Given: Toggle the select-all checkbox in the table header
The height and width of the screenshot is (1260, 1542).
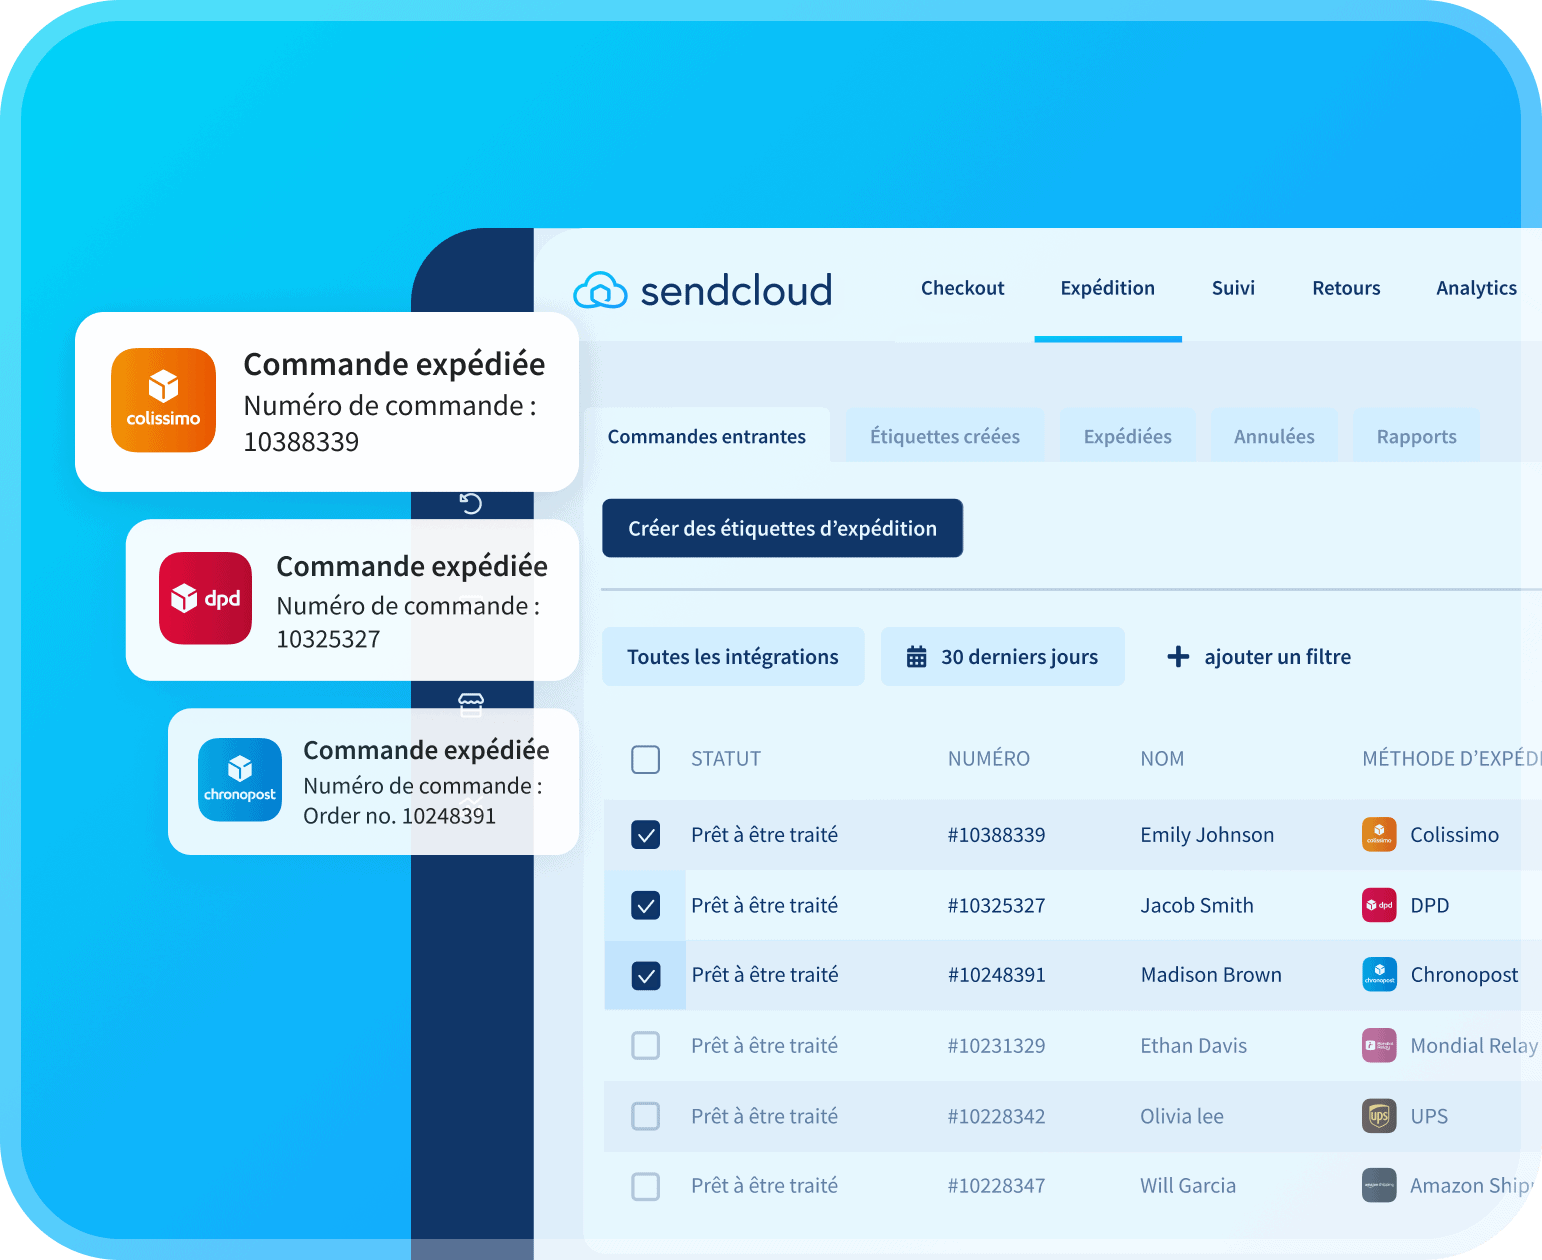Looking at the screenshot, I should [646, 759].
